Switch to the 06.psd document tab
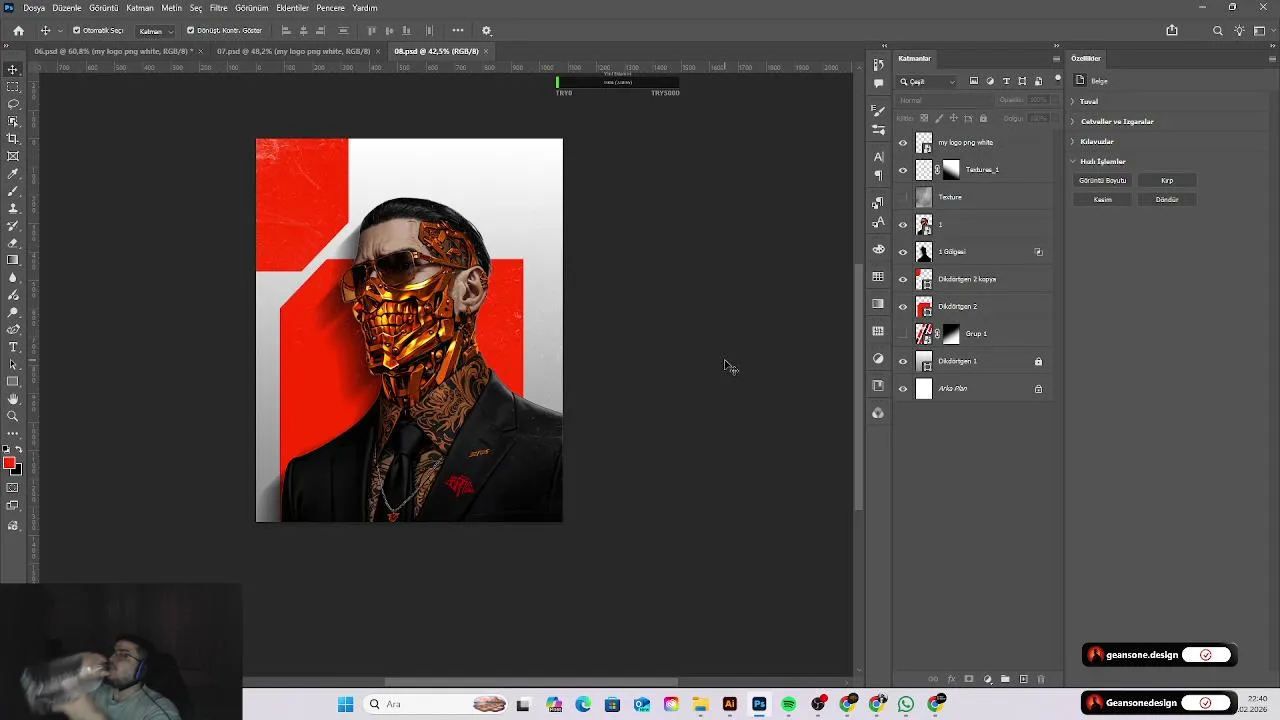Screen dimensions: 1280x720 pos(113,51)
